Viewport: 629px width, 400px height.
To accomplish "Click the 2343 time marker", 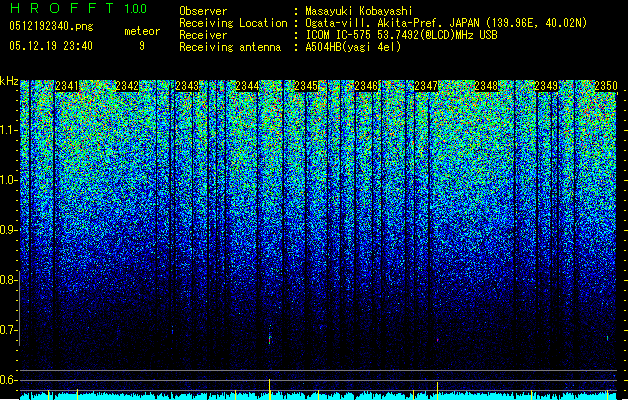I will coord(187,86).
